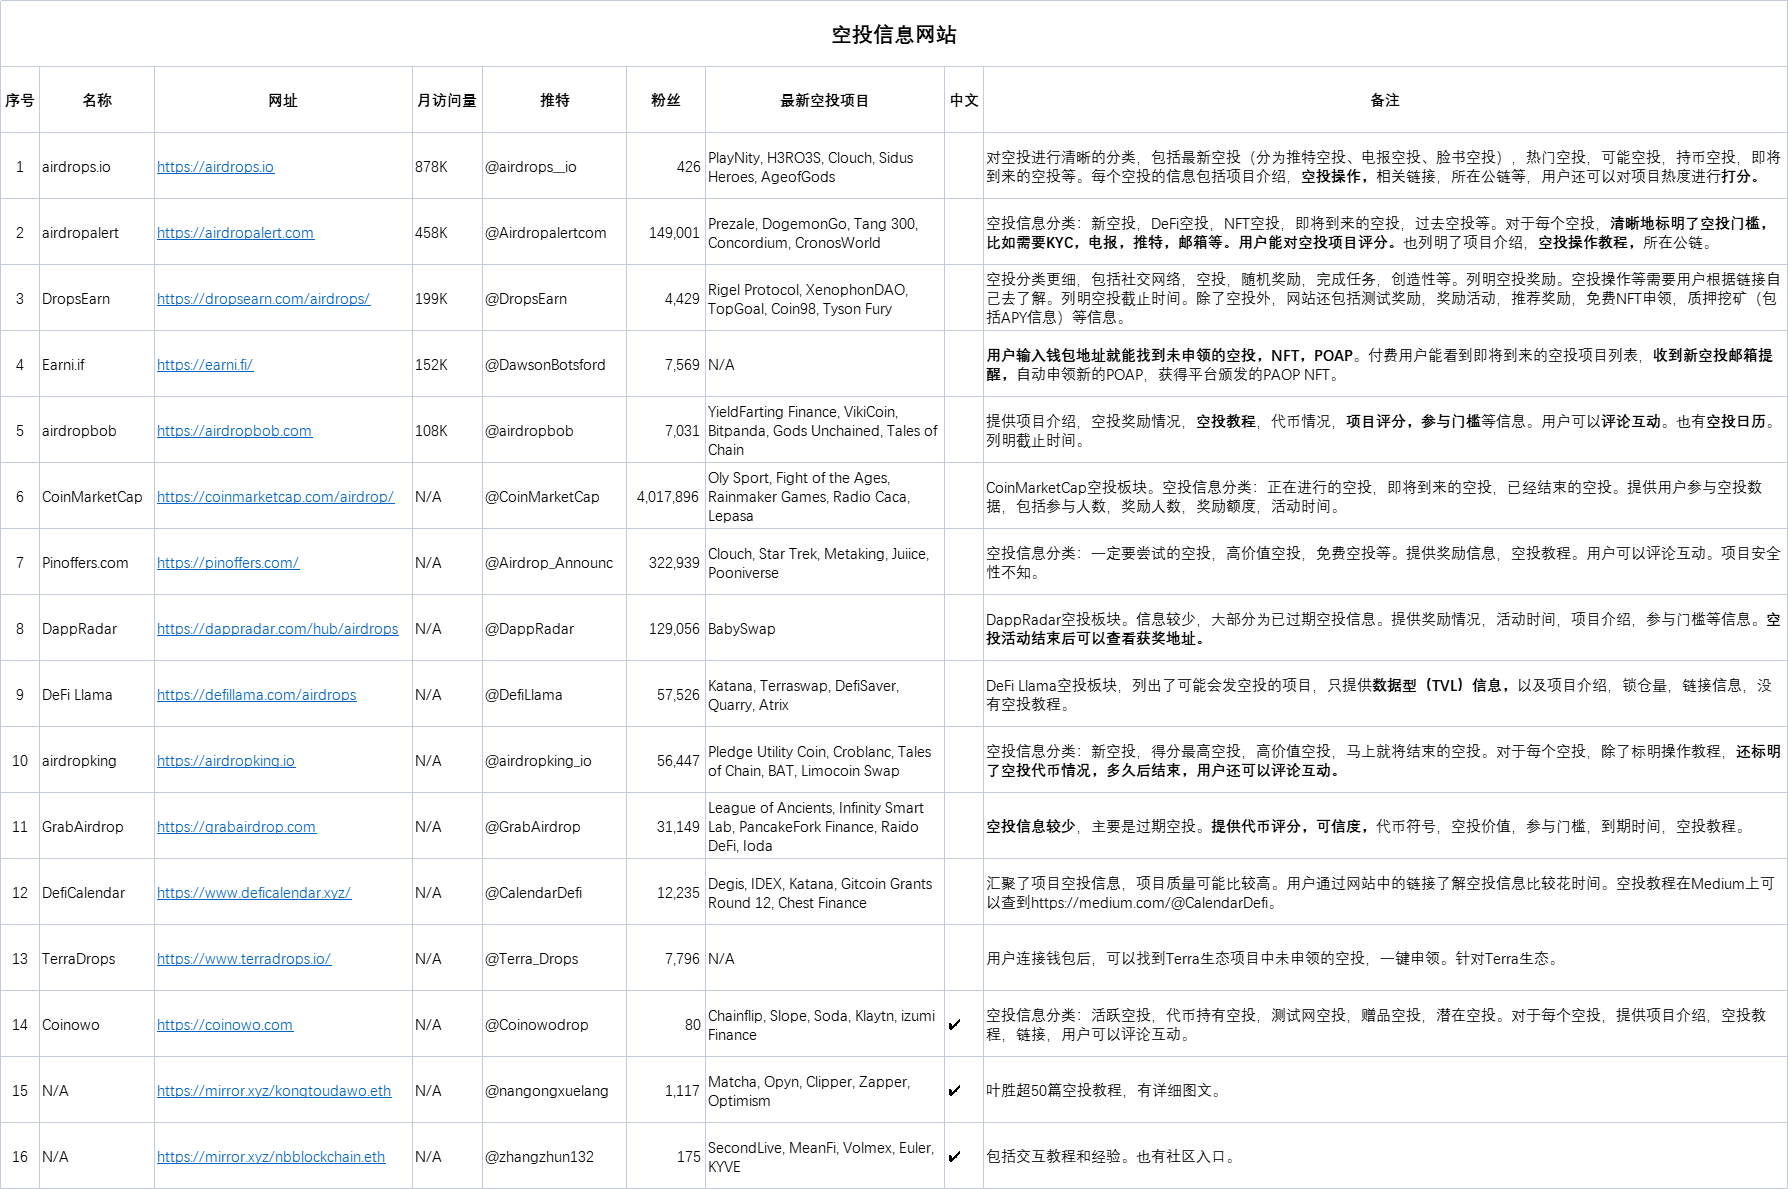
Task: Select the 中文 column header
Action: pyautogui.click(x=964, y=100)
